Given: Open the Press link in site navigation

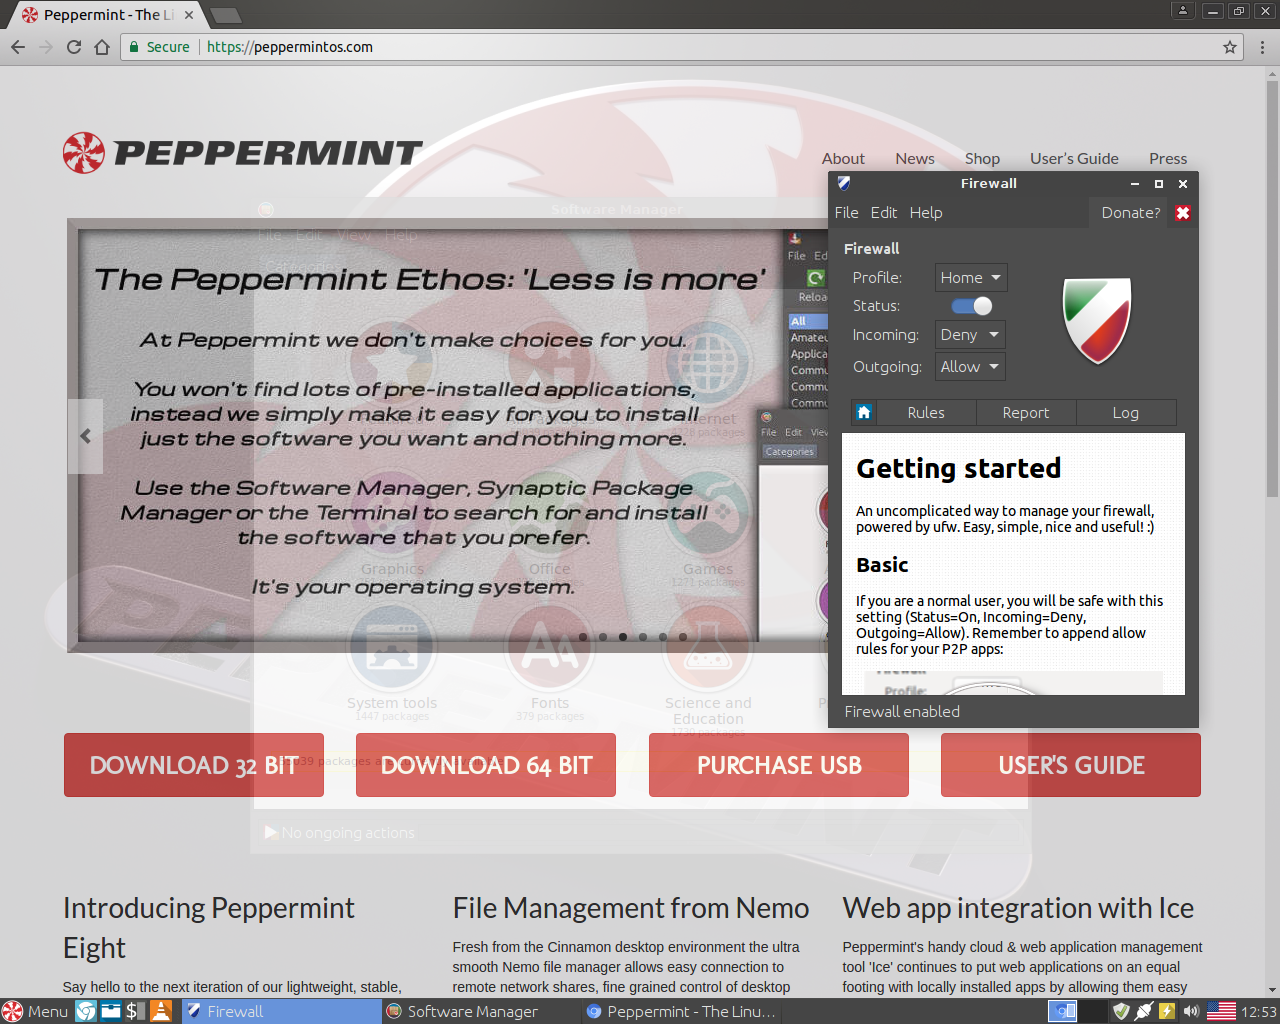Looking at the screenshot, I should tap(1168, 158).
